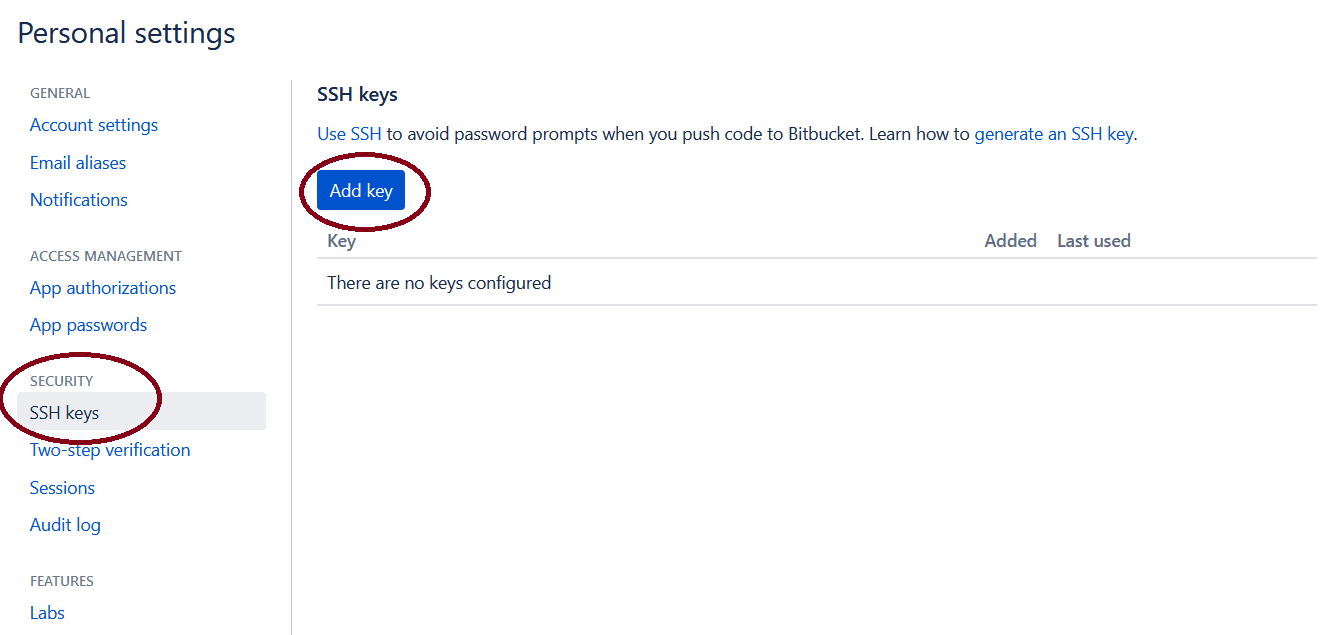Click the Personal settings page title
The image size is (1343, 635).
pos(125,33)
